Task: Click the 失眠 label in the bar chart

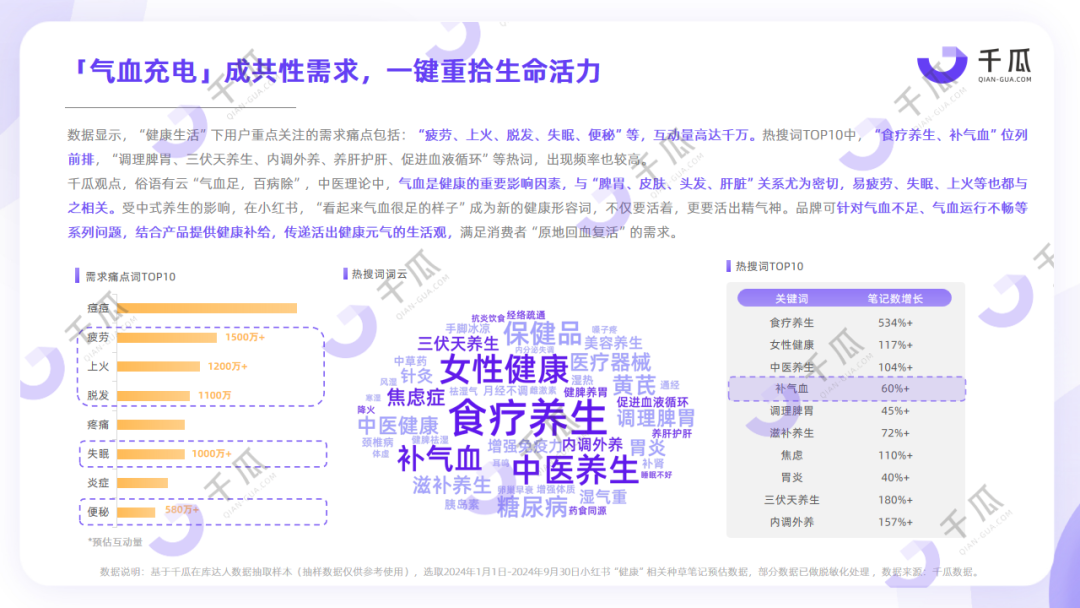Action: (x=98, y=454)
